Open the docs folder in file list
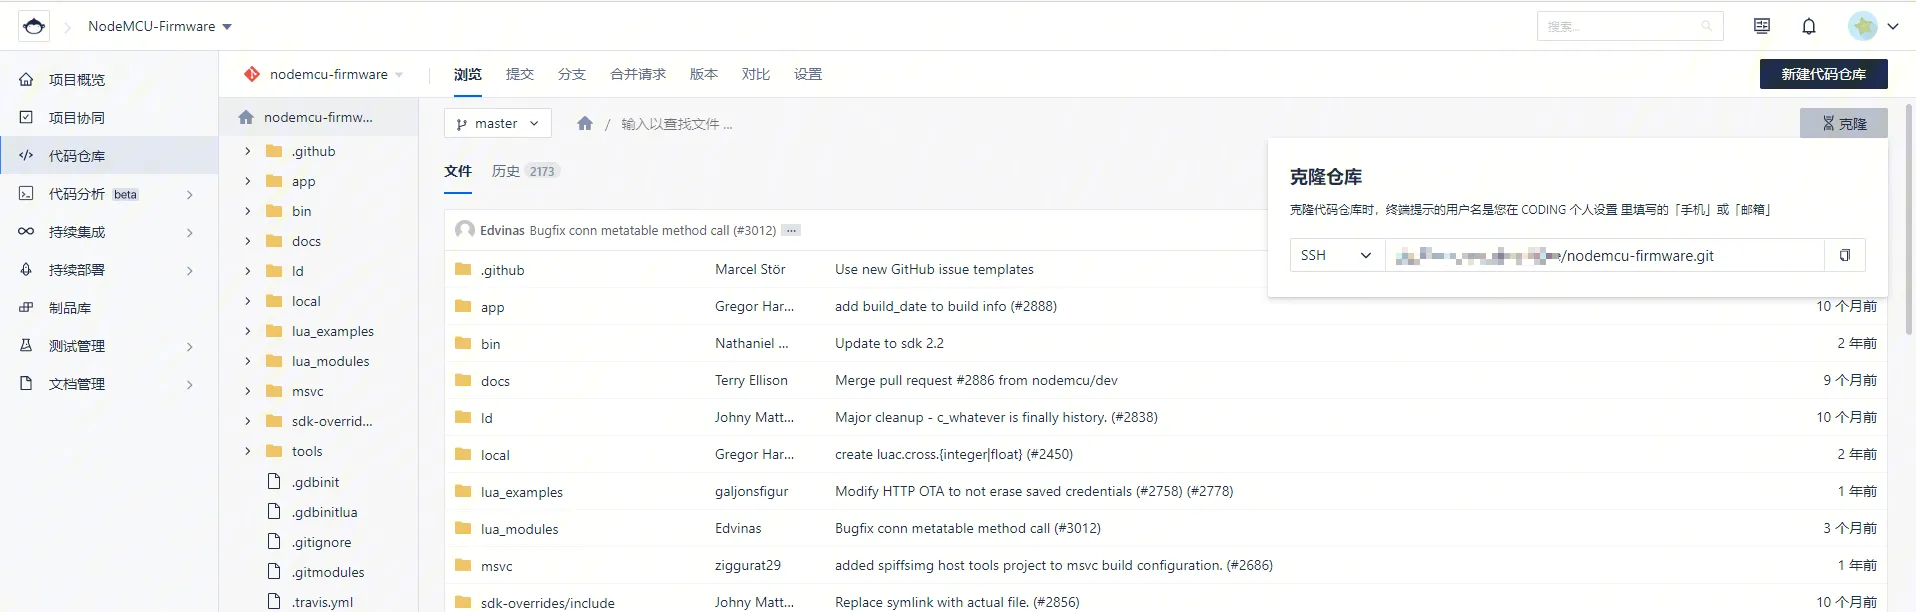This screenshot has width=1916, height=612. click(x=495, y=381)
